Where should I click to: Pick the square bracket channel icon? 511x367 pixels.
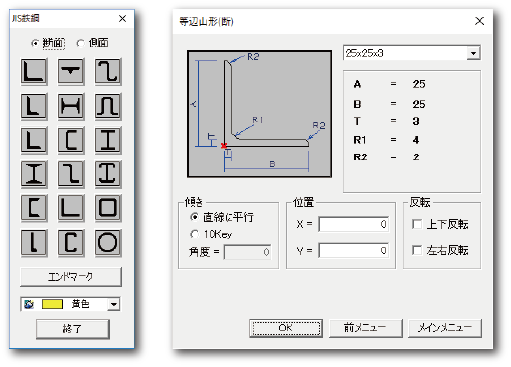point(34,208)
